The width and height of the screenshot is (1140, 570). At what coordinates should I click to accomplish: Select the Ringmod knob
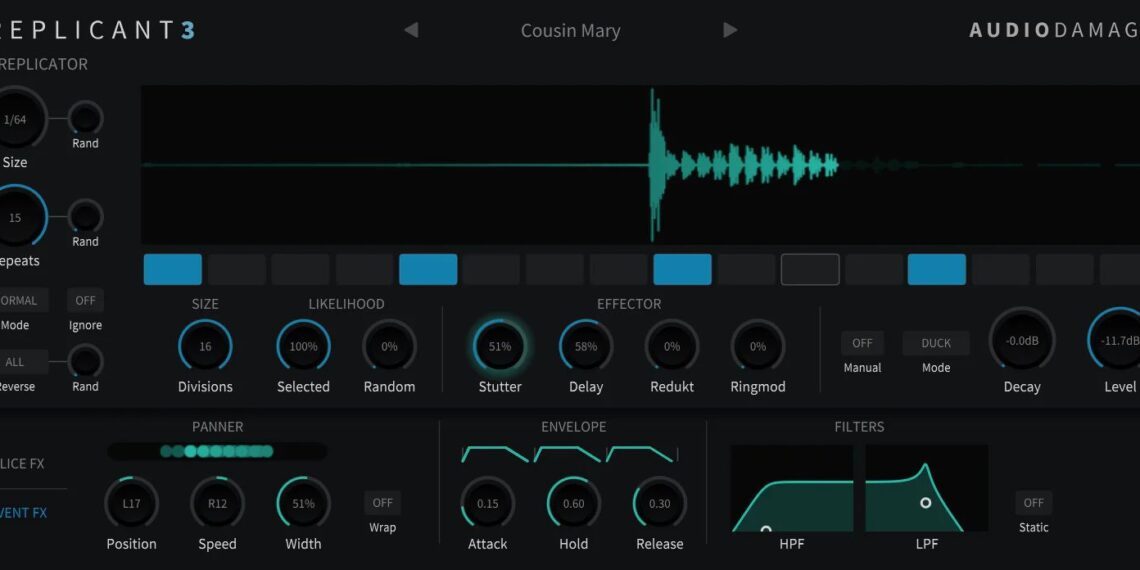pyautogui.click(x=758, y=347)
